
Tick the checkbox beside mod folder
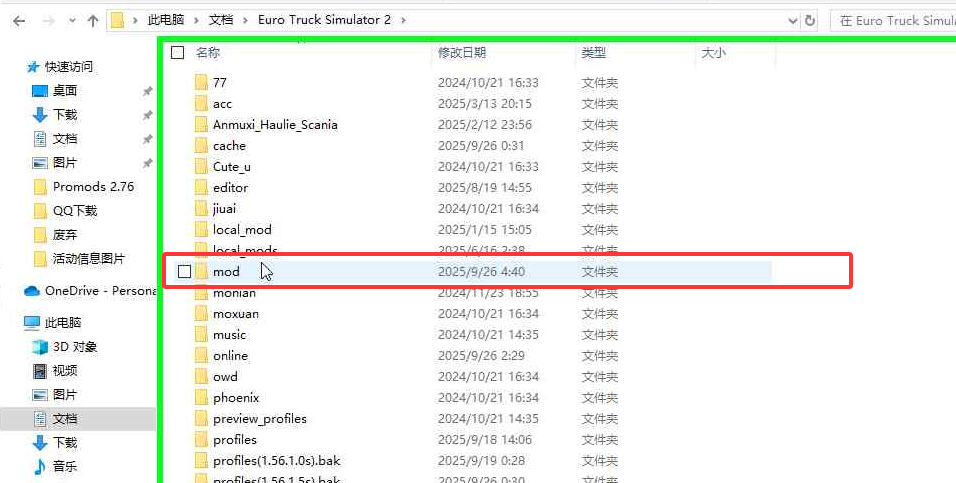[x=184, y=271]
